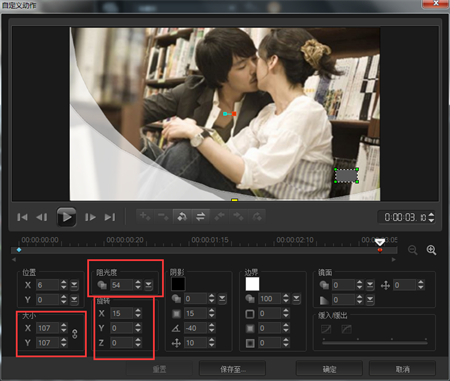Click the timecode field showing 0:00:03
This screenshot has width=450, height=381.
tap(405, 217)
